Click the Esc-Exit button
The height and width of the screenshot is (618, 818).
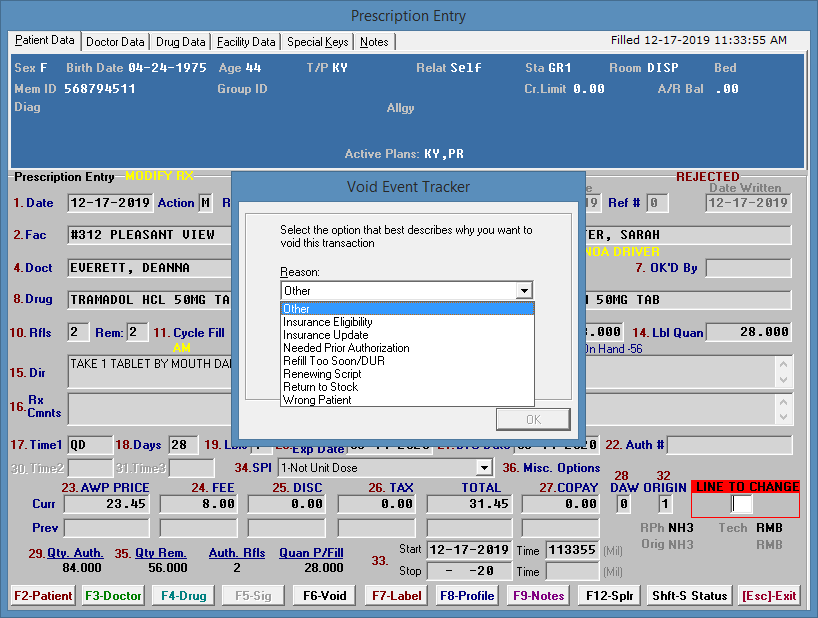[768, 596]
